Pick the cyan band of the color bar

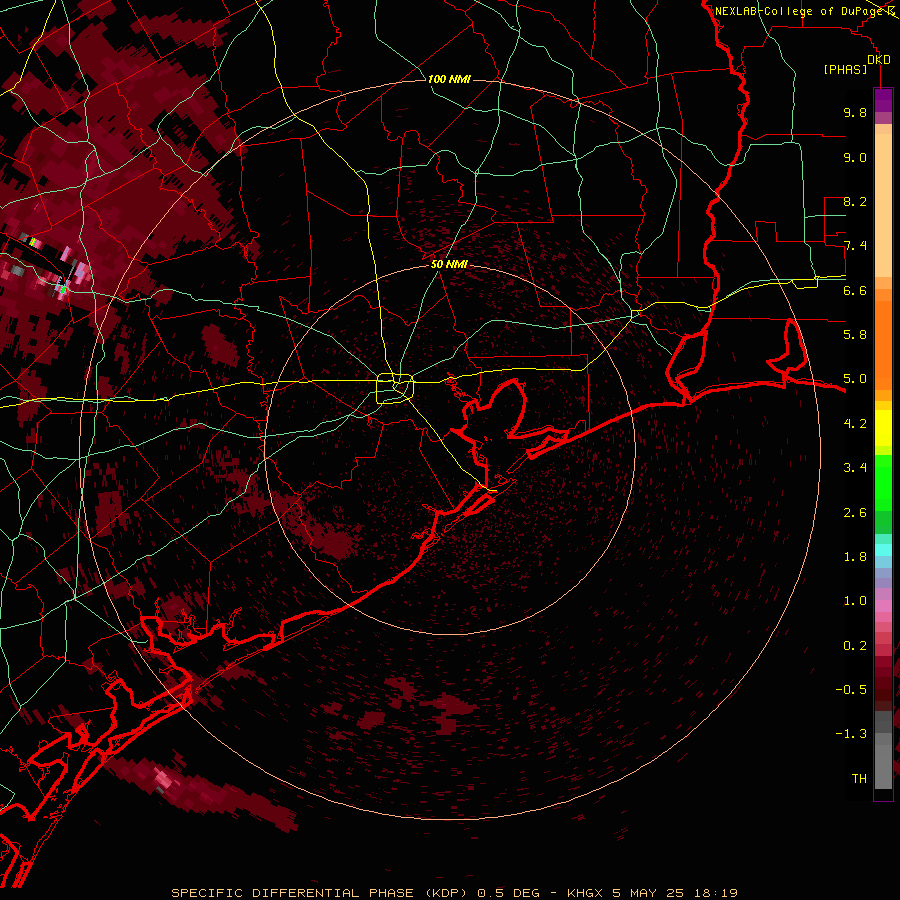click(883, 550)
